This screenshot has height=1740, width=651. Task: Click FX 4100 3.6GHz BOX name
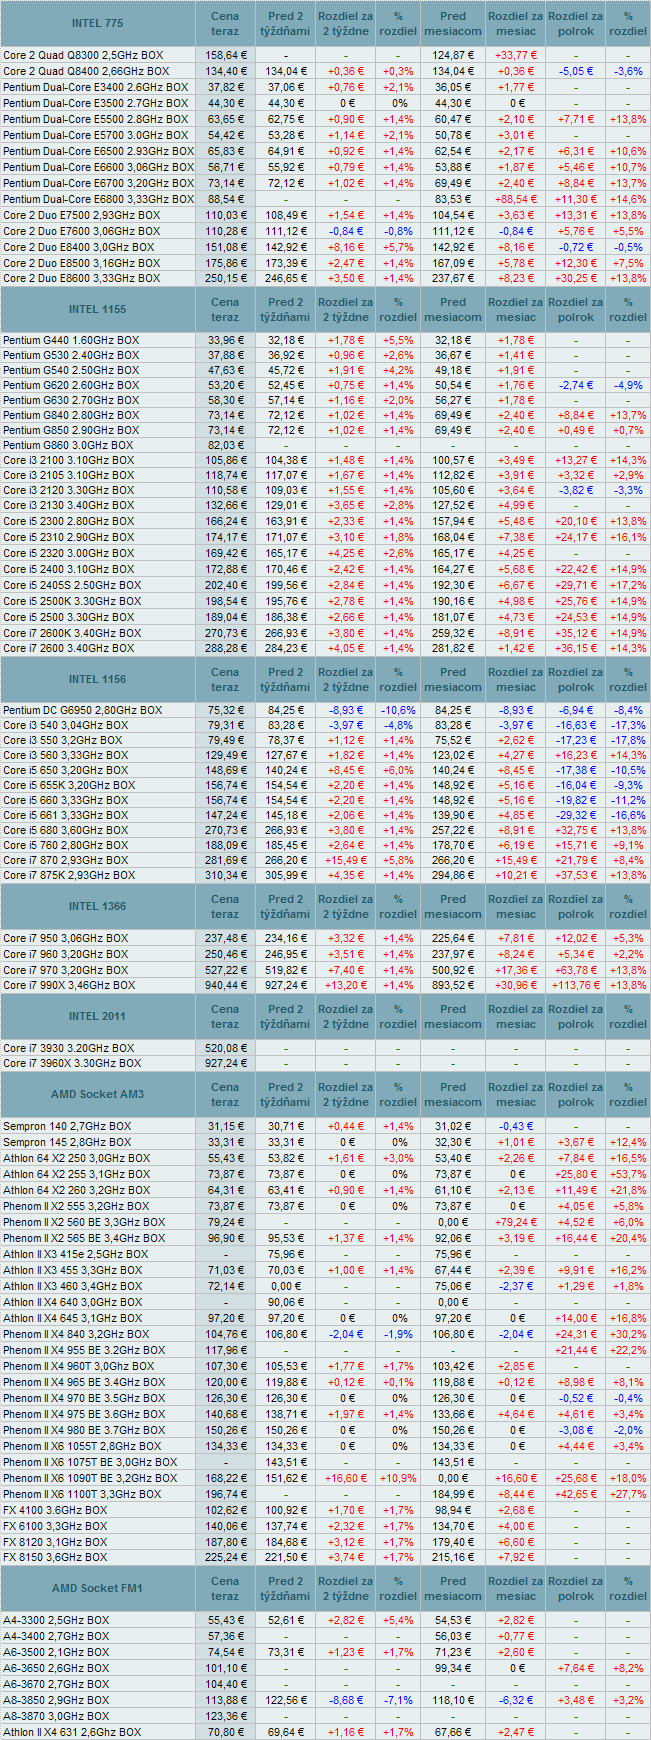tap(55, 1510)
